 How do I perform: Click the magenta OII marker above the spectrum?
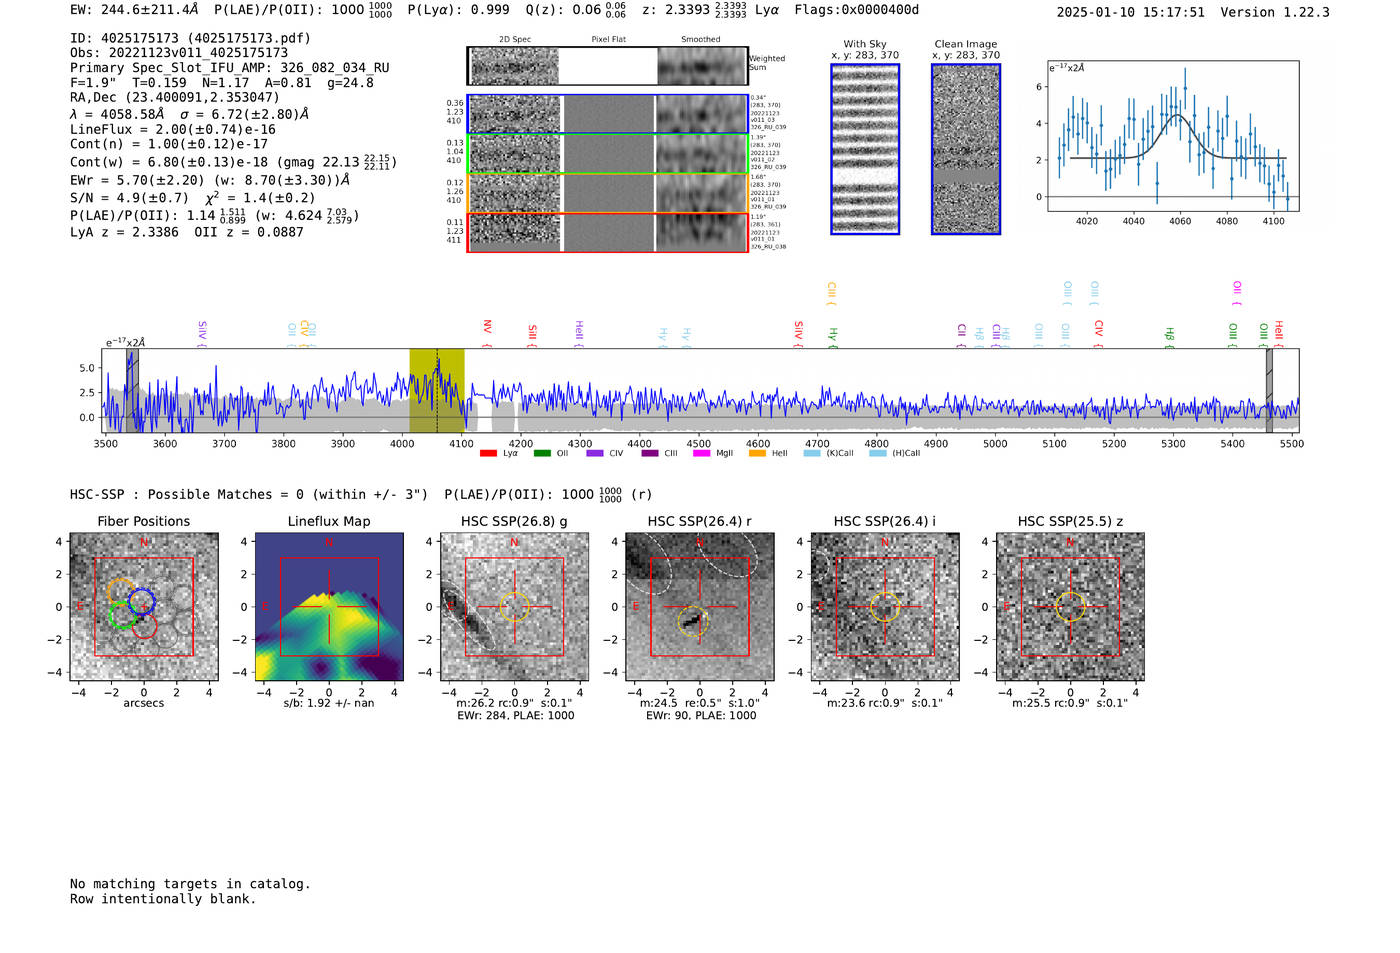(1237, 293)
